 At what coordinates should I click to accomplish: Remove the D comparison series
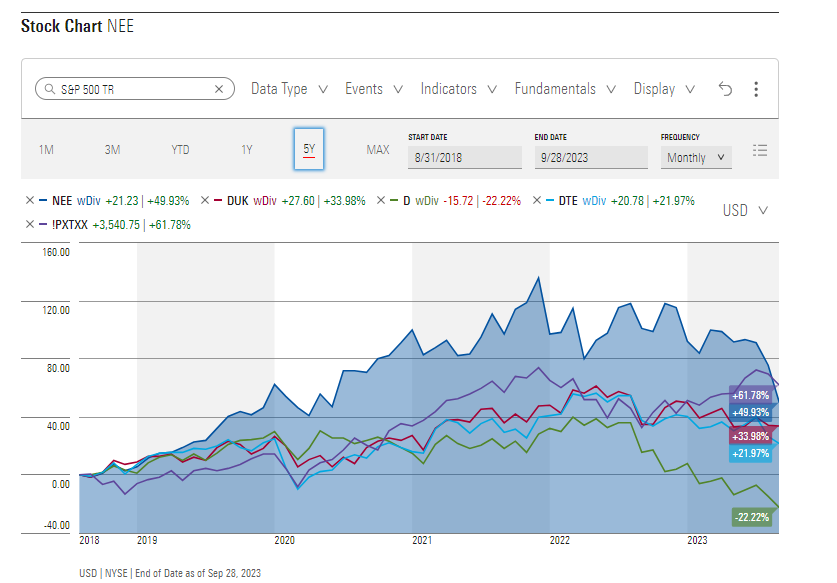point(381,200)
